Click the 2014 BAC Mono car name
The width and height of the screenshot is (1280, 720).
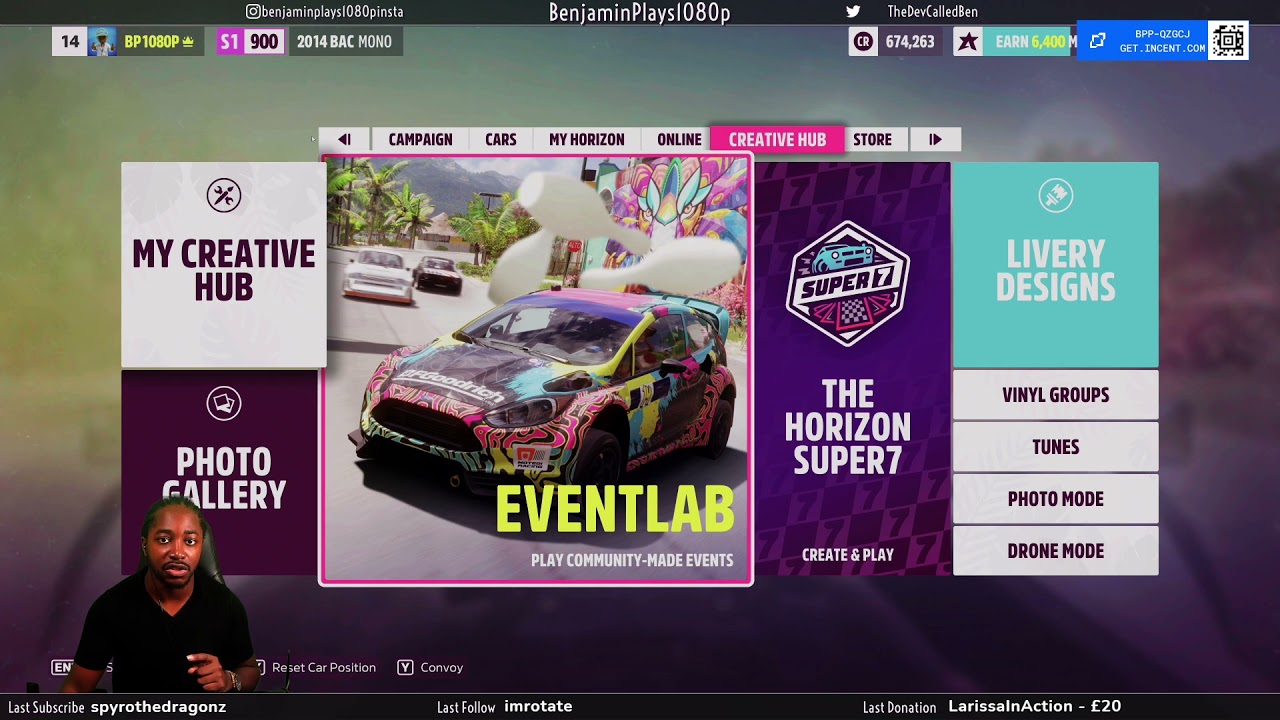pos(344,42)
